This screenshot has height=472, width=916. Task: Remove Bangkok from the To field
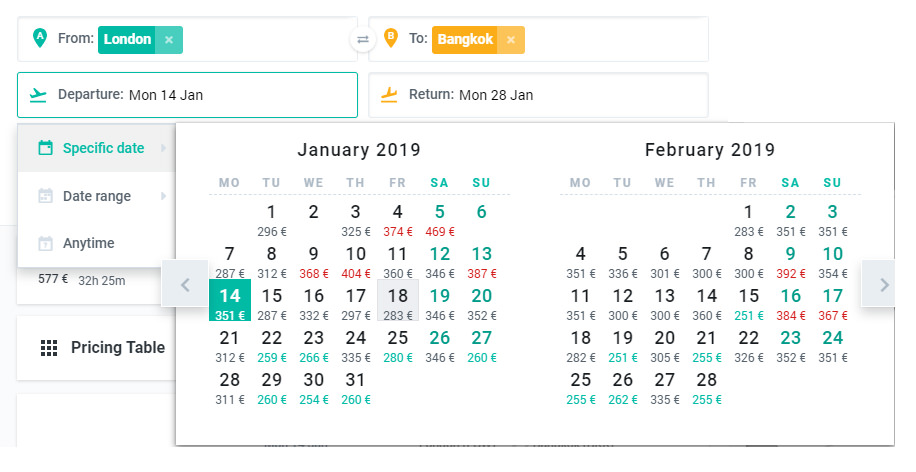[511, 40]
